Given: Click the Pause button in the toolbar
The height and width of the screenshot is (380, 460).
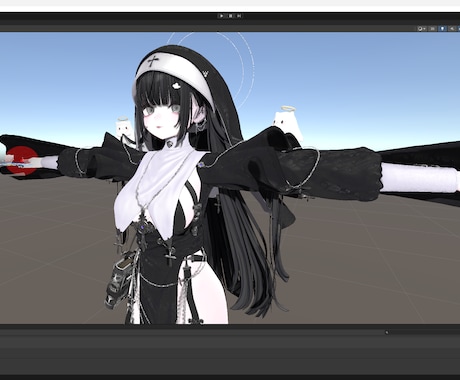Looking at the screenshot, I should 230,16.
